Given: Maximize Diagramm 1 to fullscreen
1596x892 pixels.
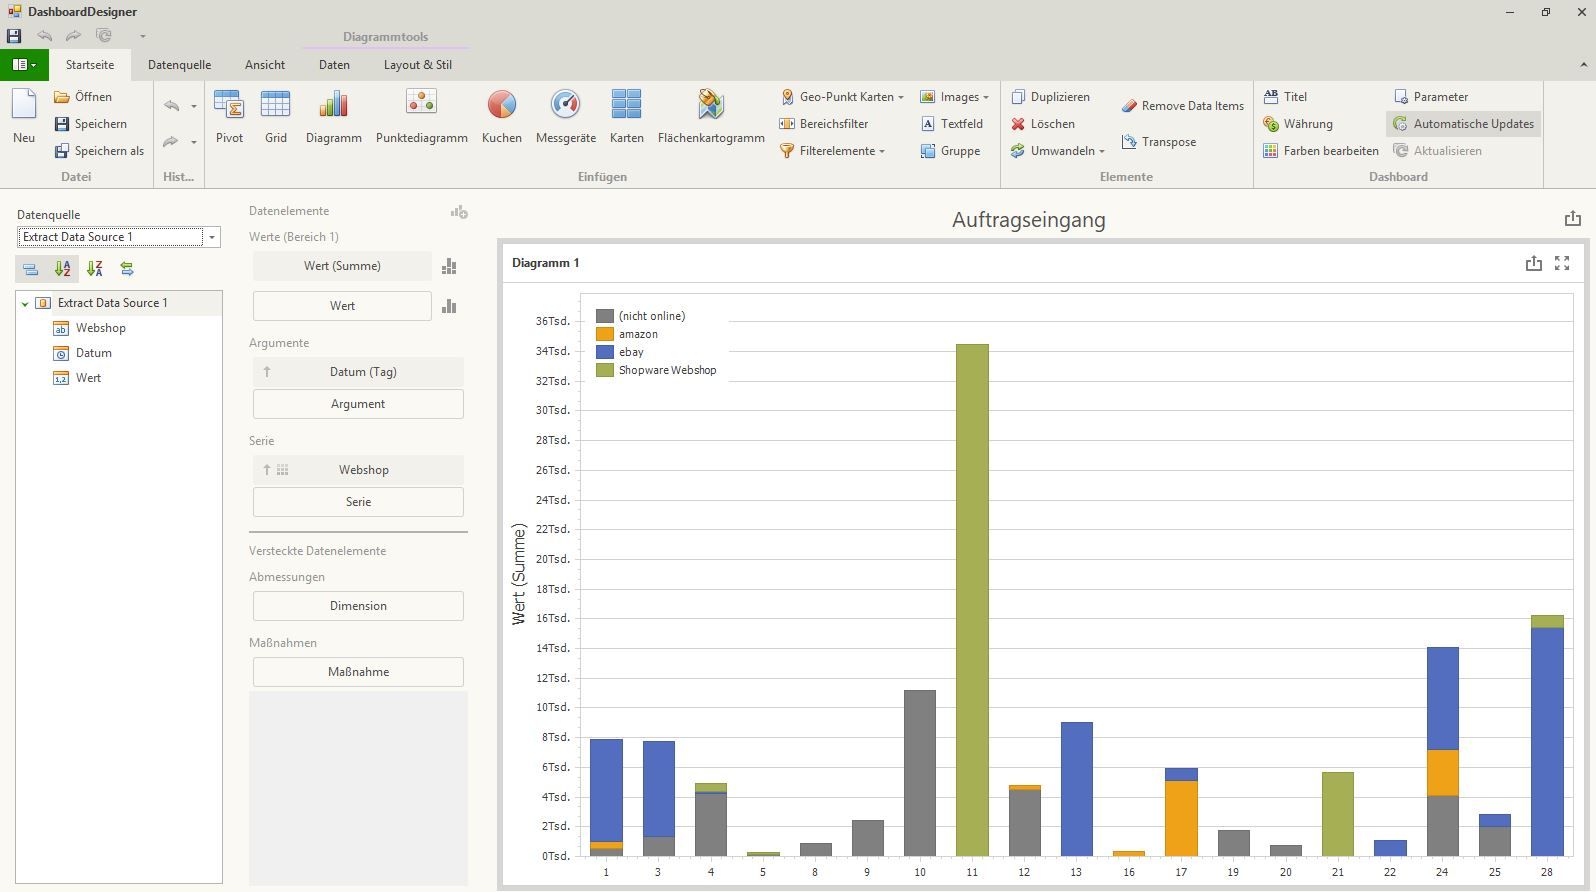Looking at the screenshot, I should click(x=1562, y=263).
